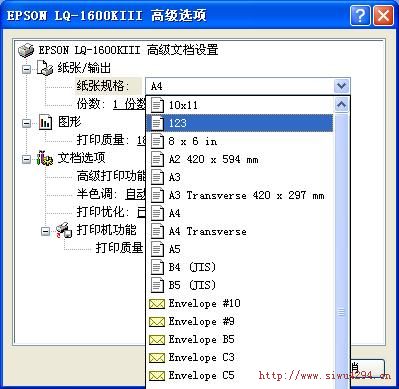Select Envelope #9 from the list
Screen dimensions: 399x389
(x=239, y=321)
